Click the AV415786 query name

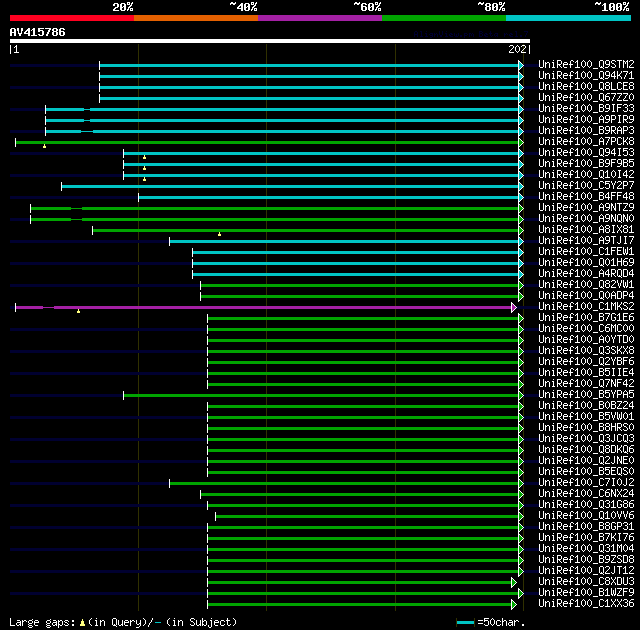click(37, 32)
